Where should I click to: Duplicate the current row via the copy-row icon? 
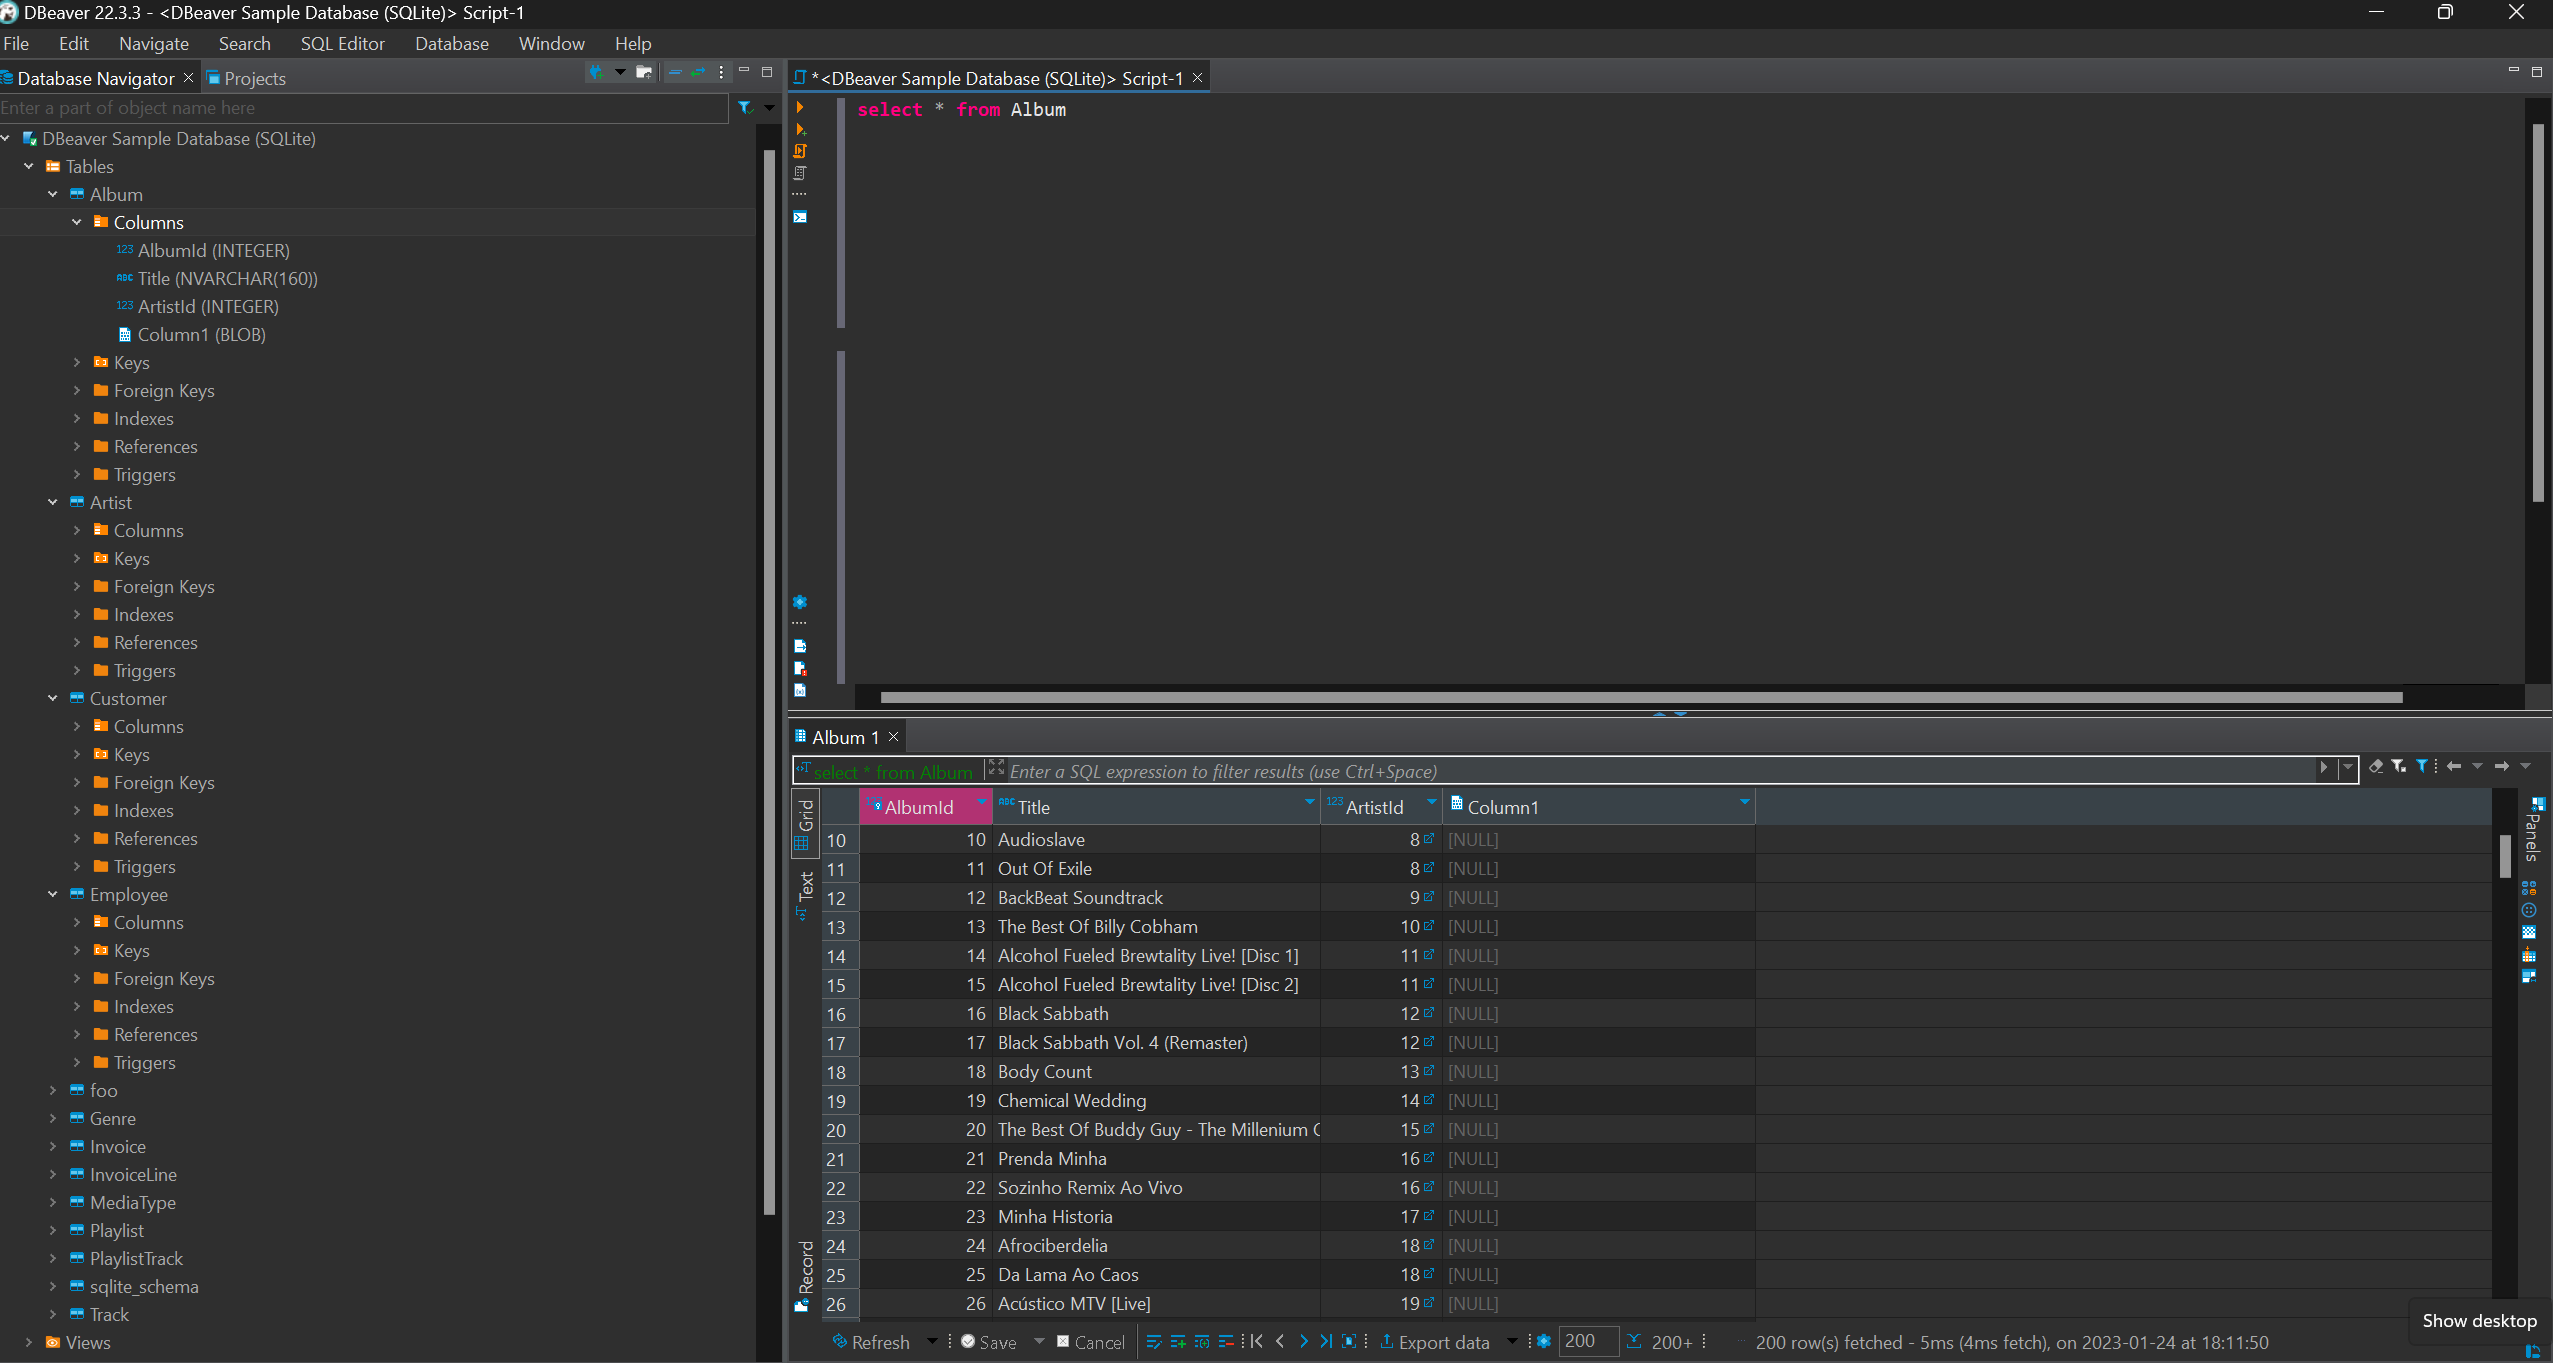pos(1201,1342)
